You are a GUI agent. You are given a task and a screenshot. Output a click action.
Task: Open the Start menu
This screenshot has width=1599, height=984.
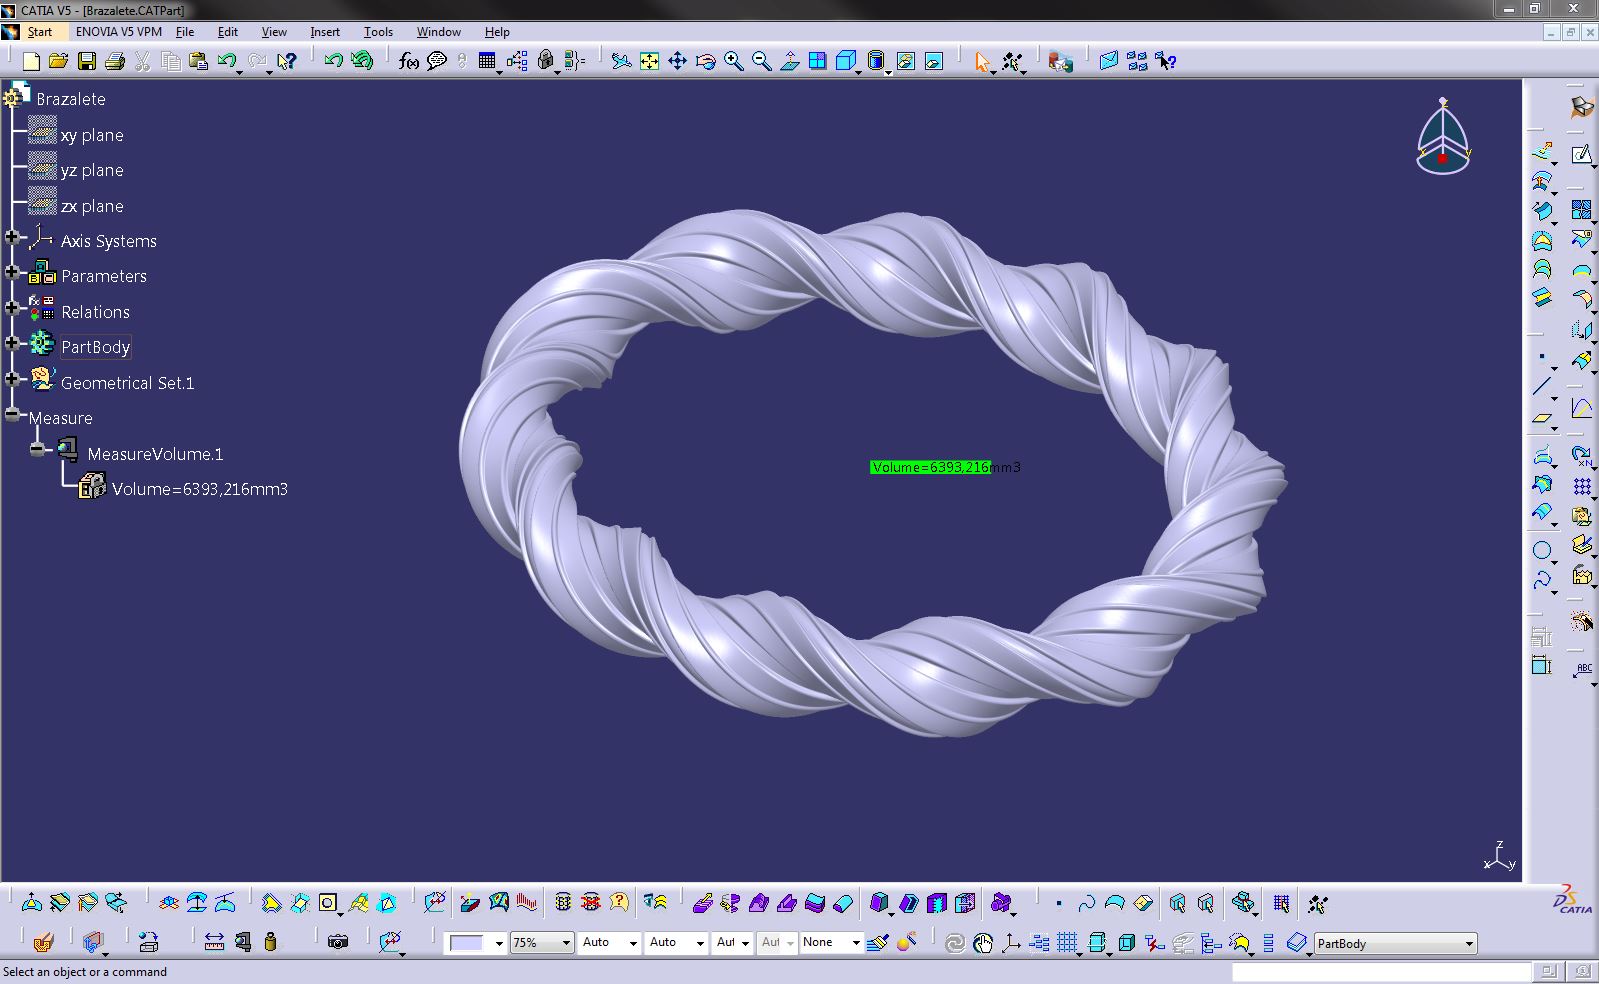(40, 32)
